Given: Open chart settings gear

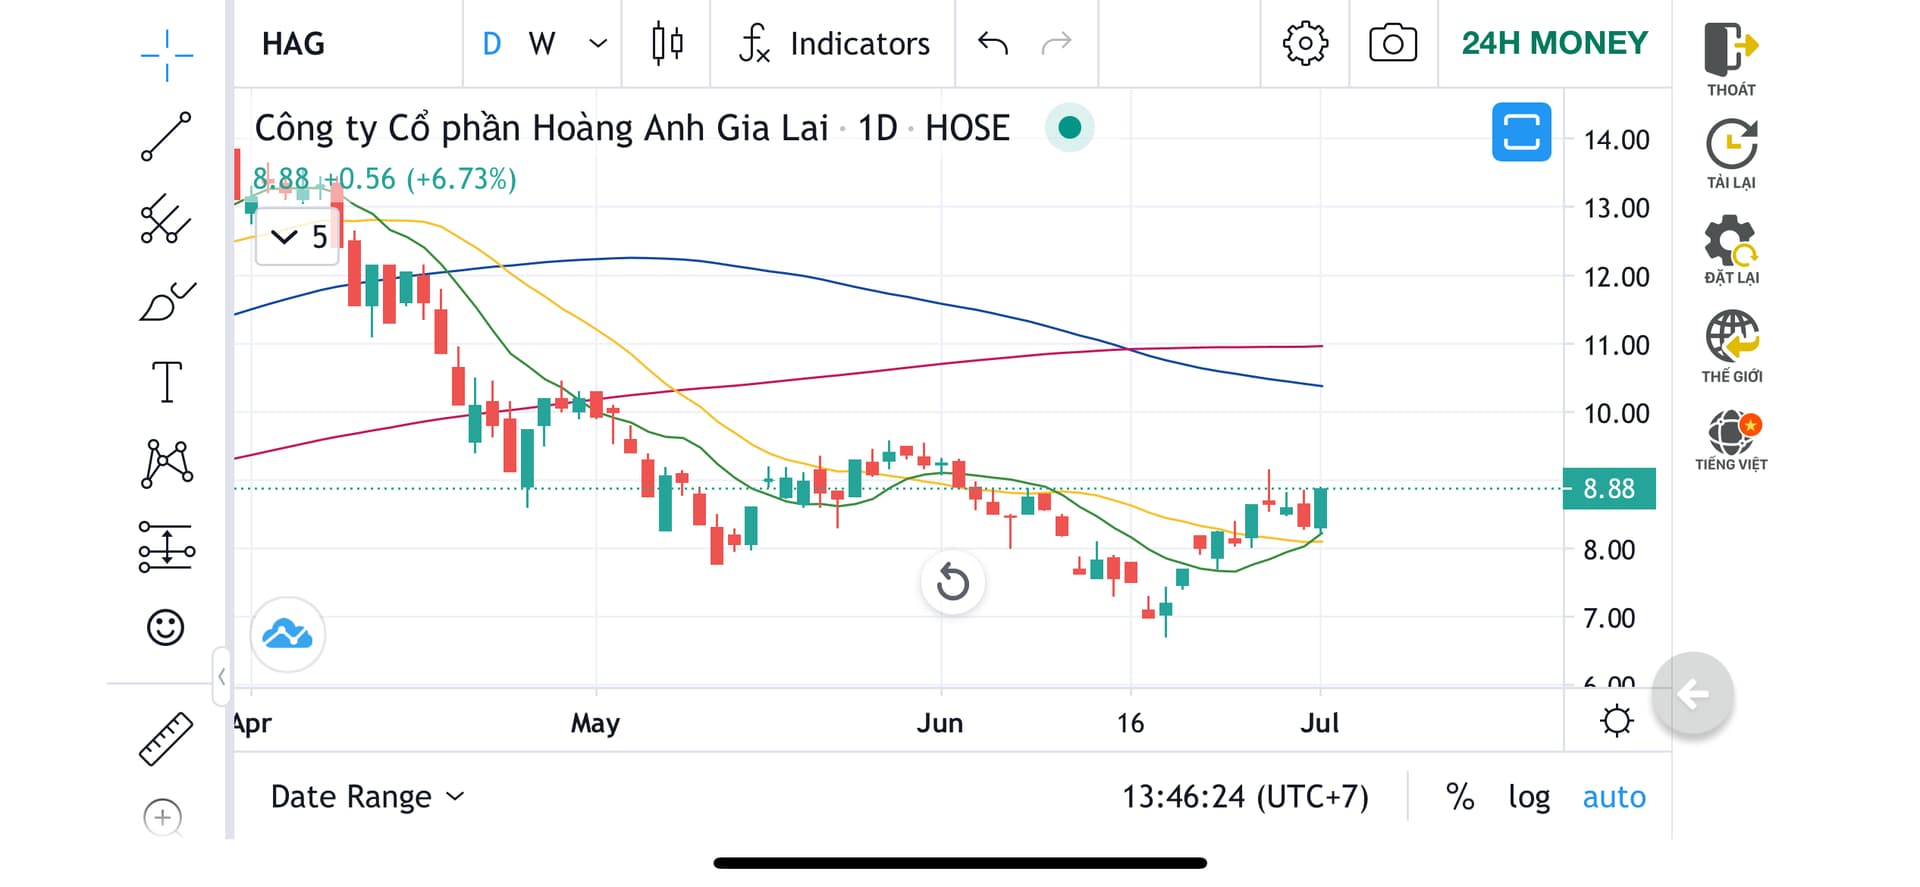Looking at the screenshot, I should (x=1305, y=44).
